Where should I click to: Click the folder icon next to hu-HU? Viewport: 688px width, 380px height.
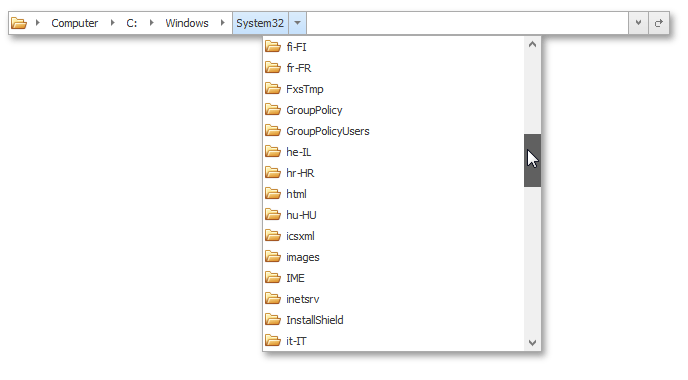[x=273, y=215]
